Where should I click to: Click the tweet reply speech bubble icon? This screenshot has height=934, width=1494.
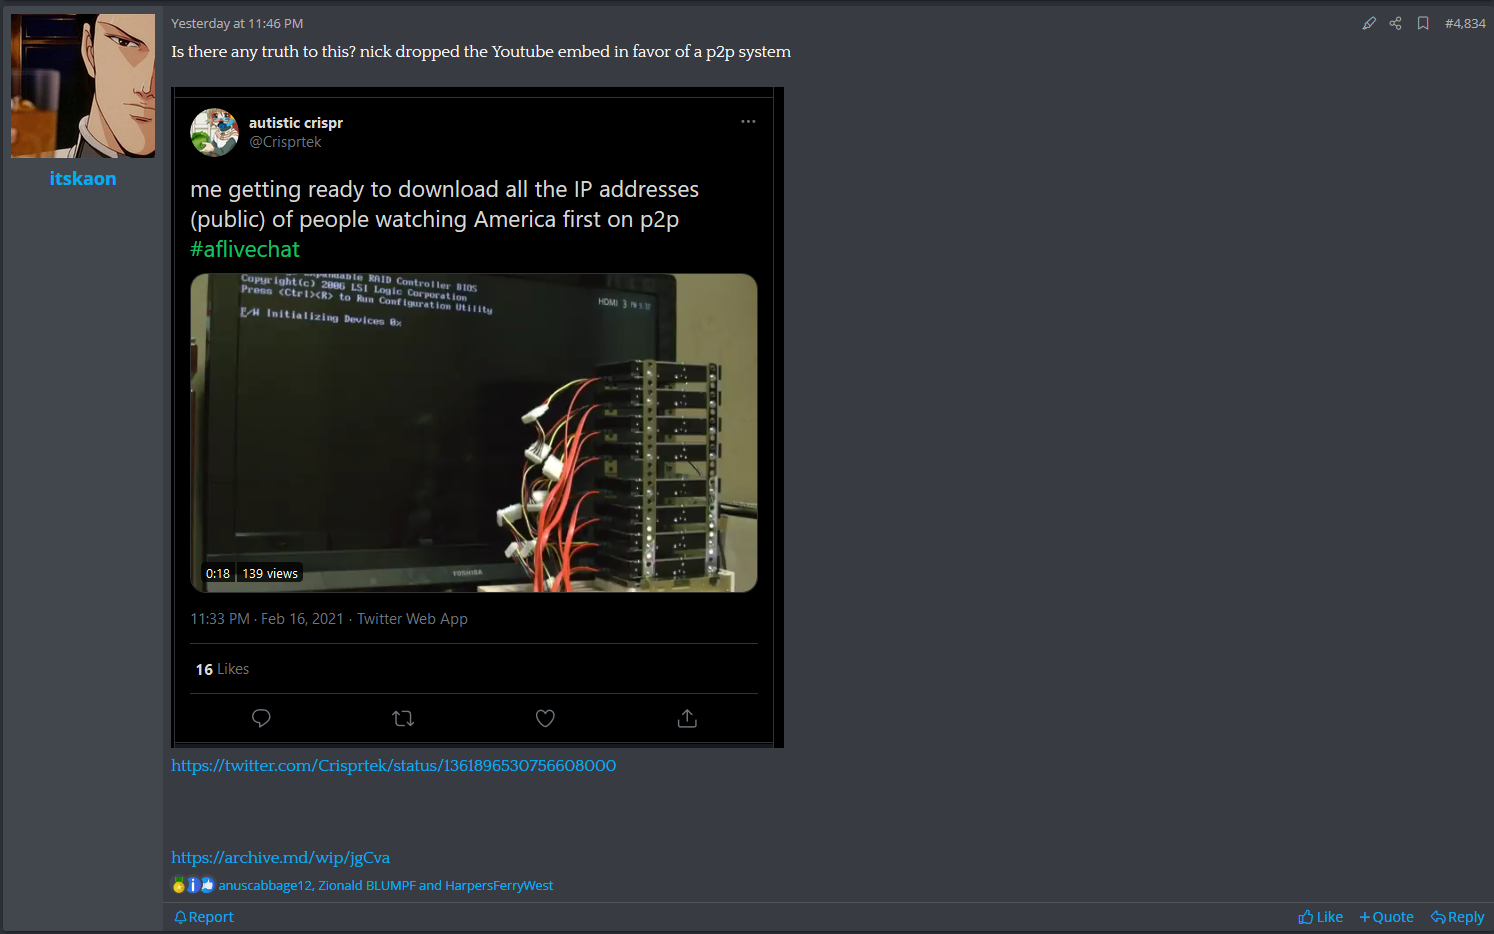coord(261,718)
